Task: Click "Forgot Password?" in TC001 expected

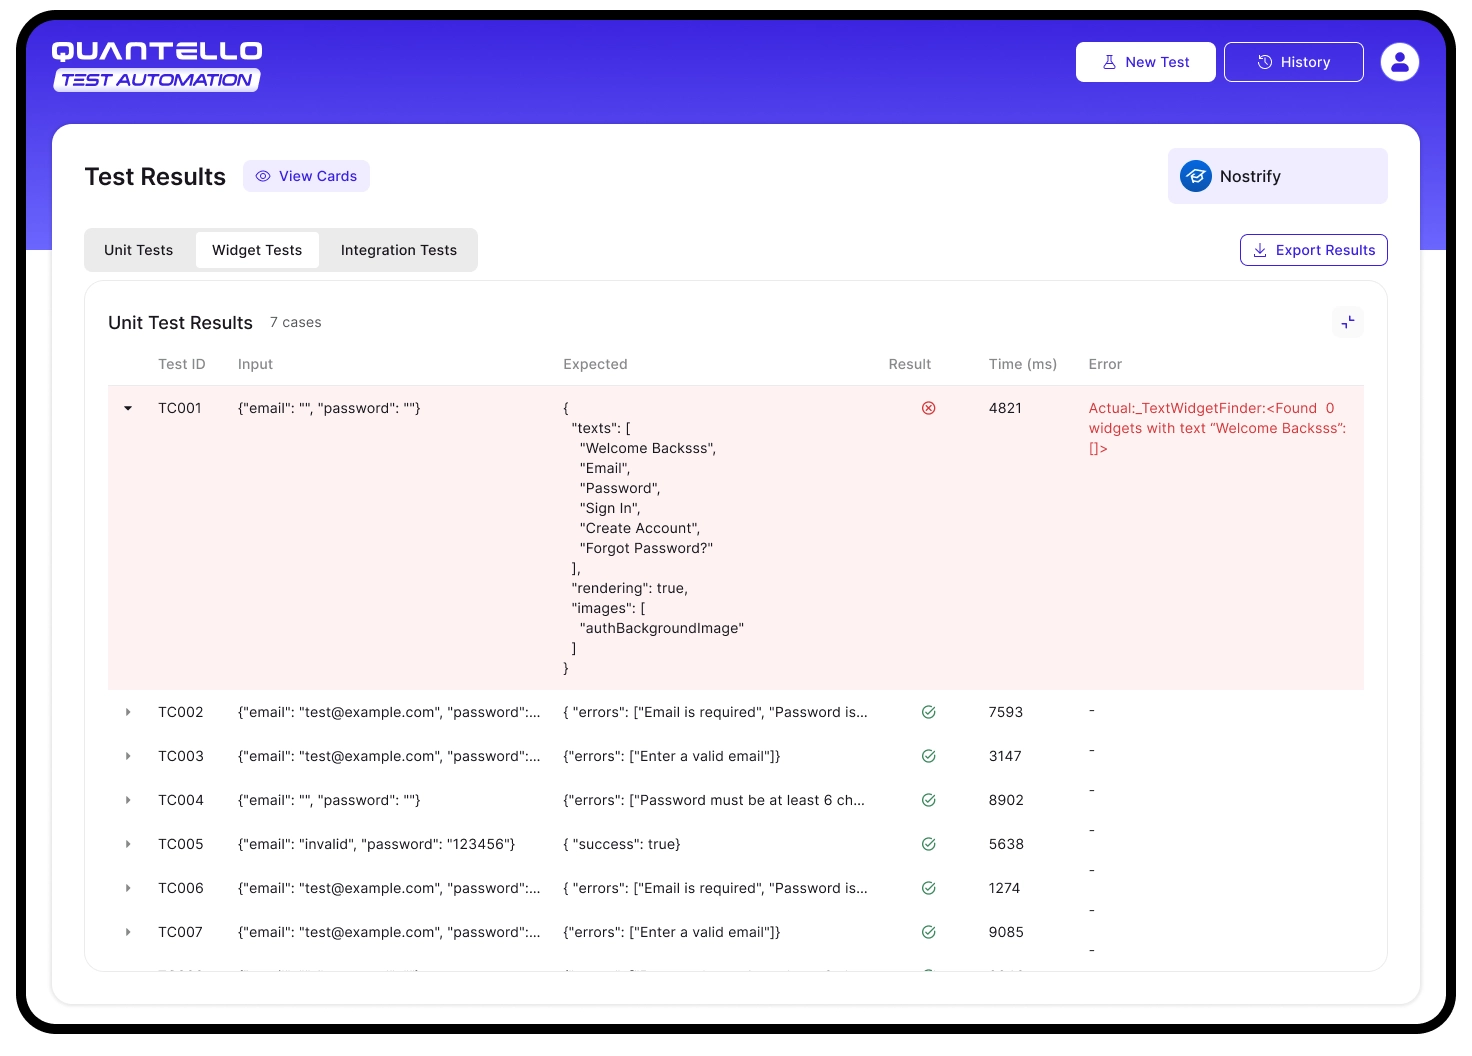Action: coord(646,548)
